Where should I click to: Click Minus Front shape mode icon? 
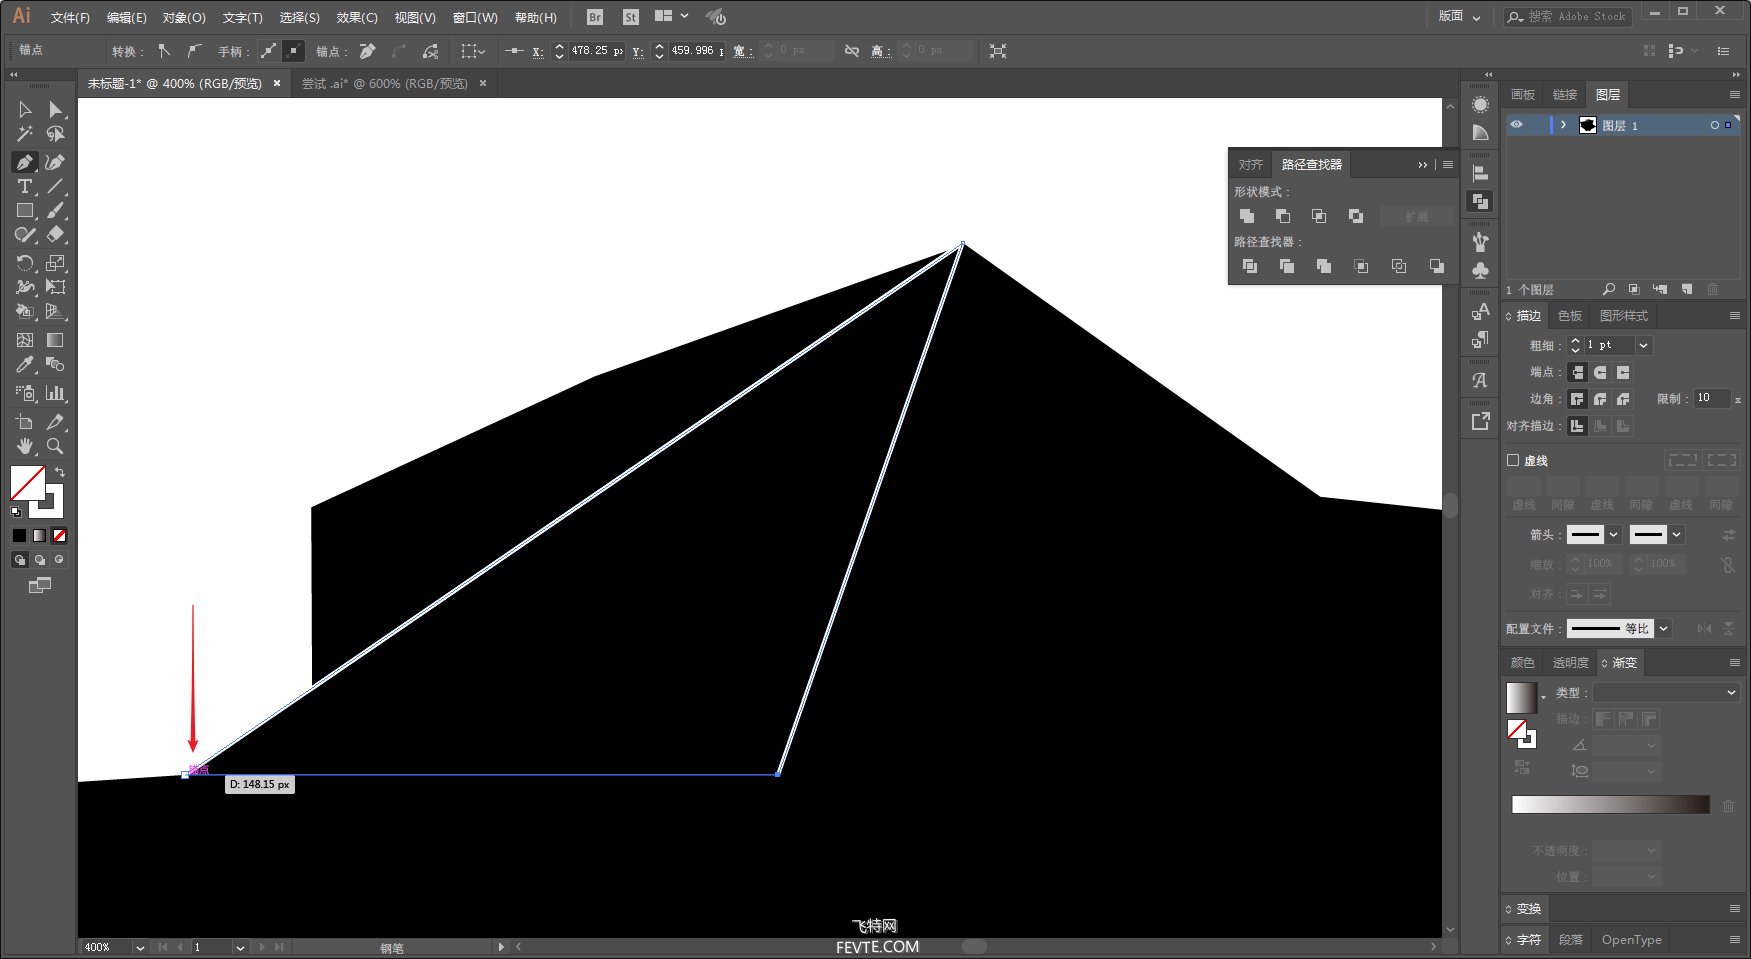coord(1283,216)
